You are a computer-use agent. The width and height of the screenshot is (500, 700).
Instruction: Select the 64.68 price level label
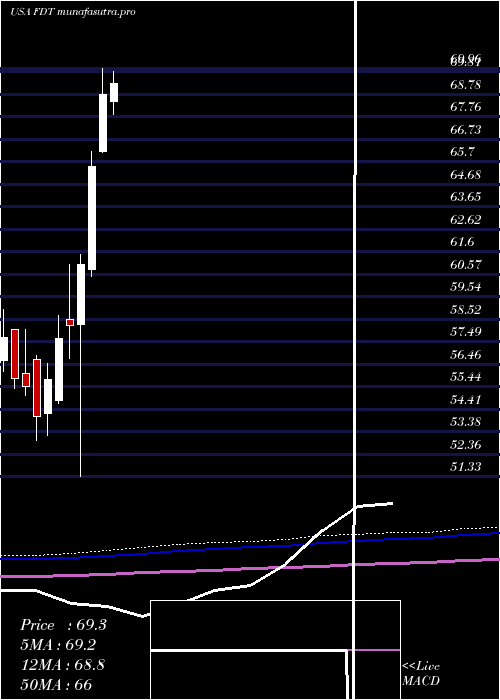pyautogui.click(x=466, y=174)
